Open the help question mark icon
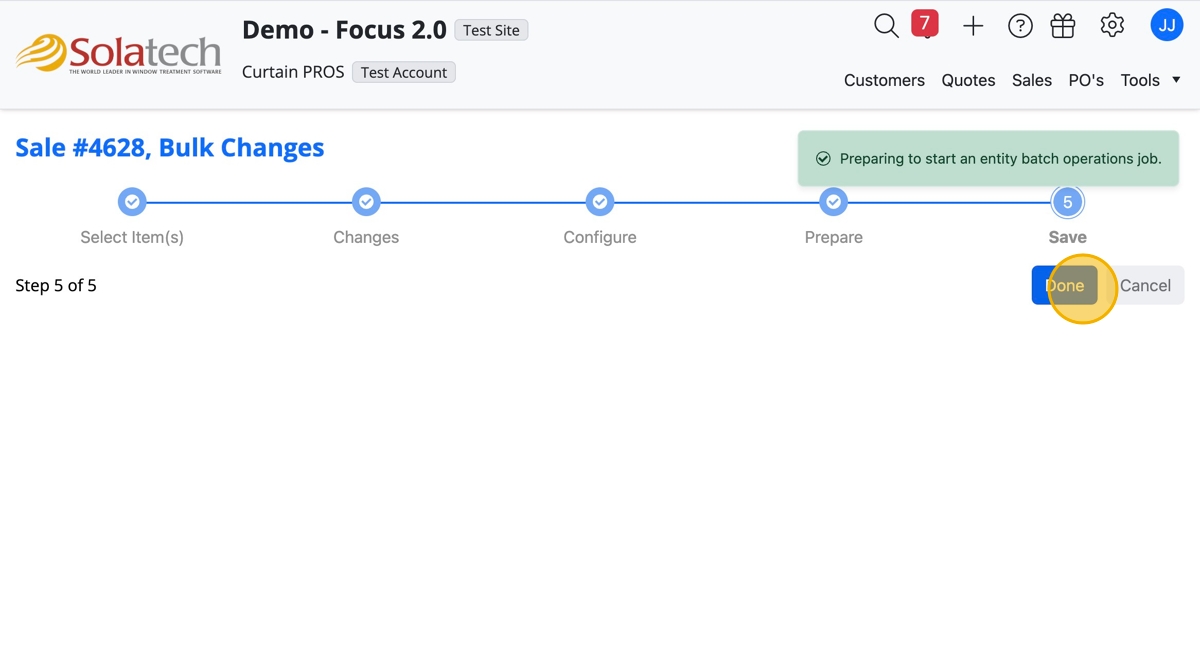Viewport: 1200px width, 670px height. [1020, 27]
